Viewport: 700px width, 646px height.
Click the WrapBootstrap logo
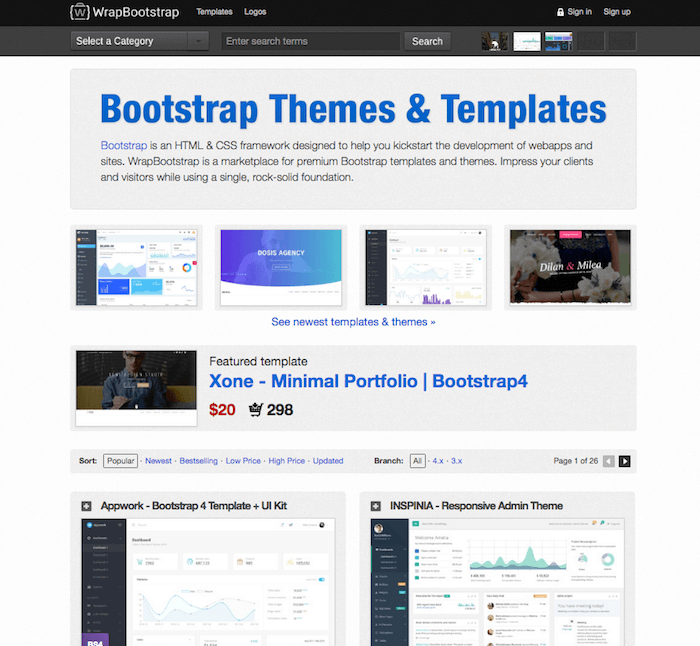tap(125, 12)
